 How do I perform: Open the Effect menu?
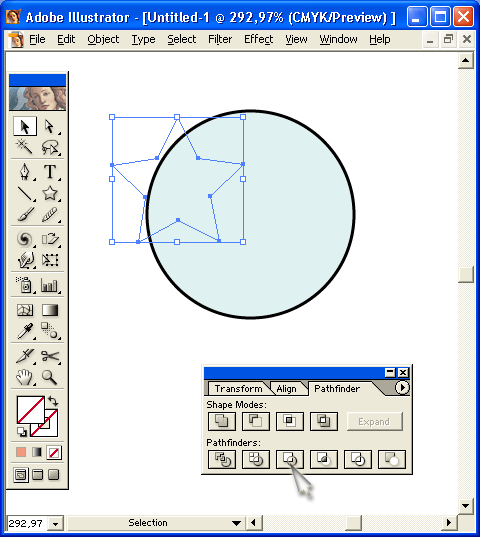pos(258,39)
